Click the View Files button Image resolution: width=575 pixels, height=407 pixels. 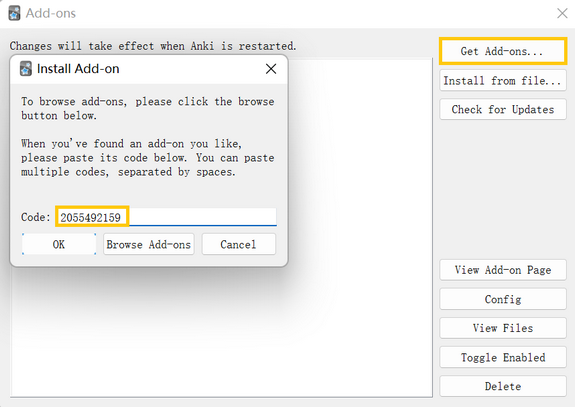pos(503,328)
